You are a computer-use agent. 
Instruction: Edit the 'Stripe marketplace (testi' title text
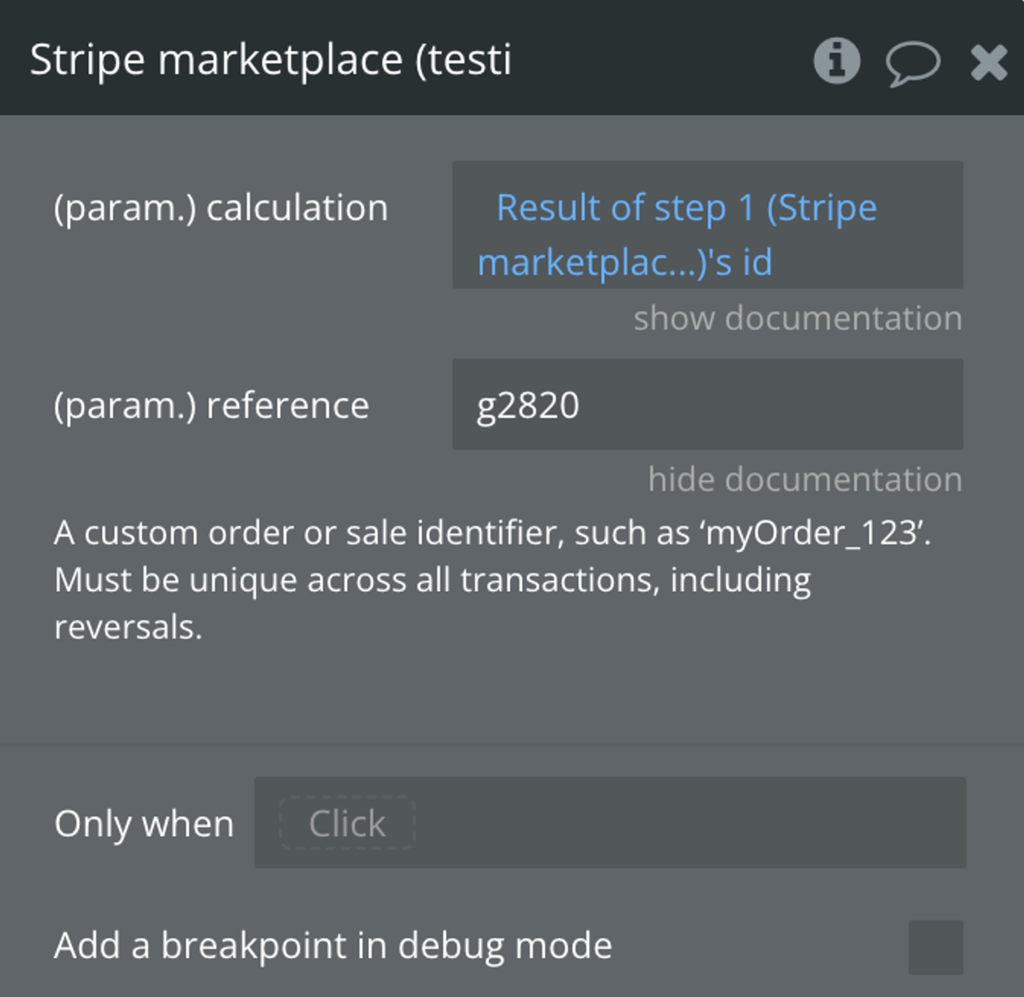[270, 60]
